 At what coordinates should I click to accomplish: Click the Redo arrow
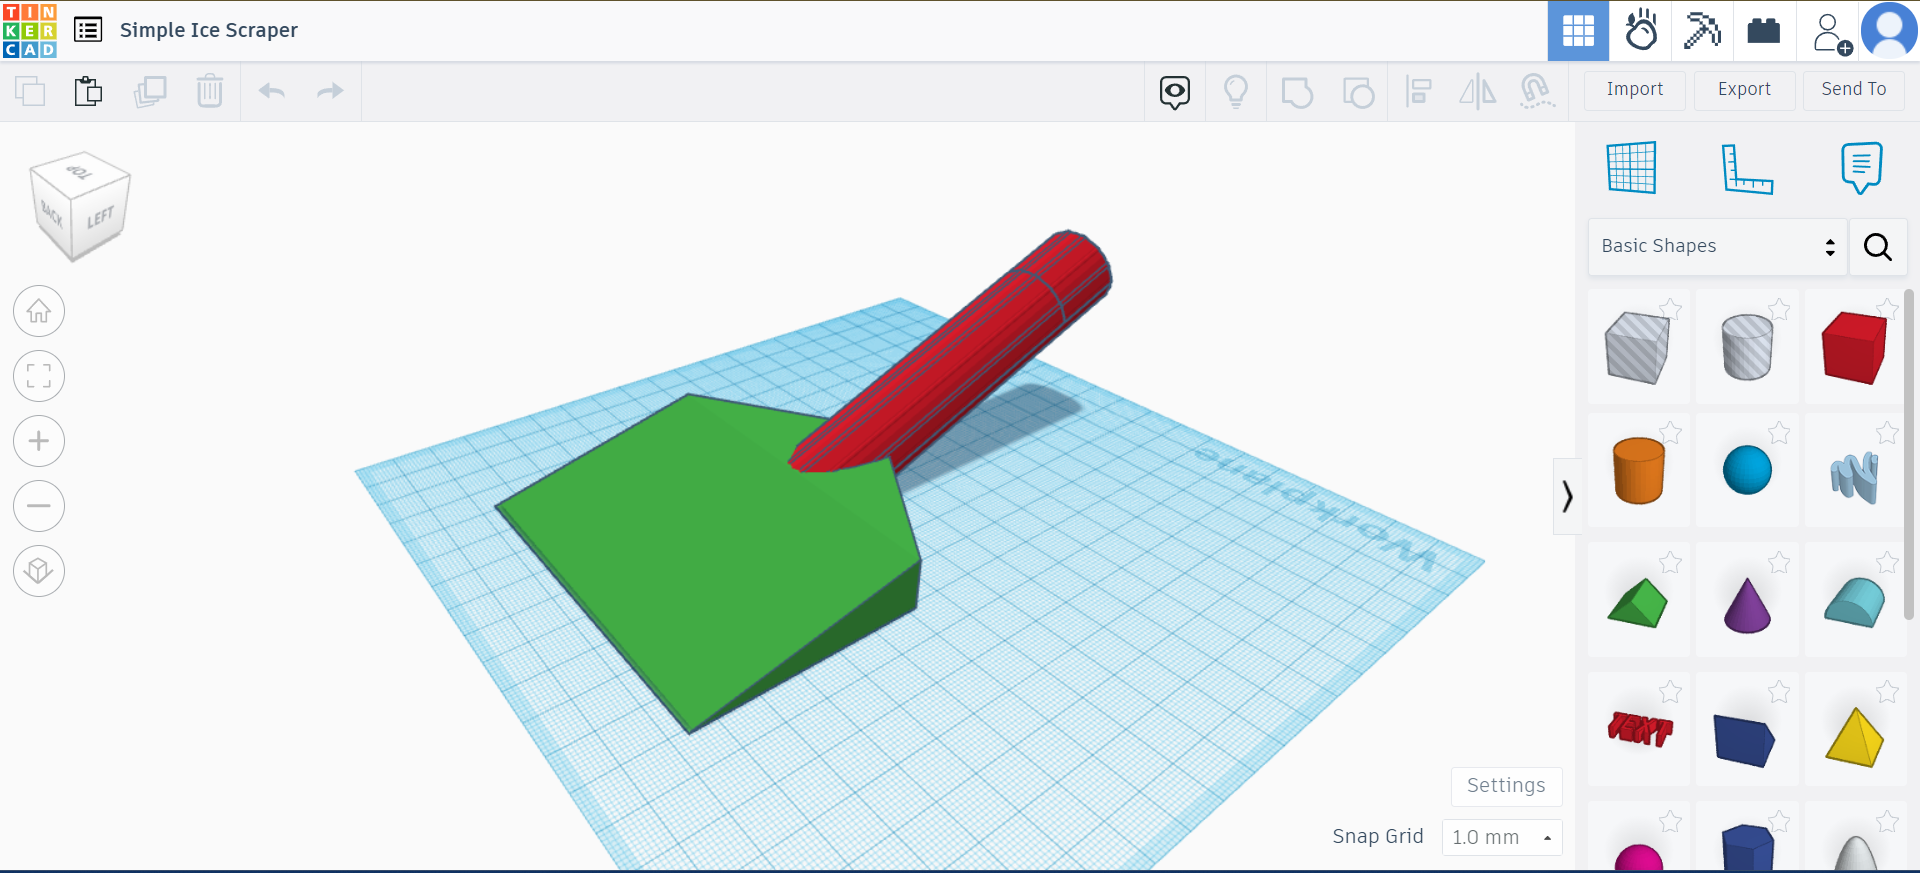point(330,91)
